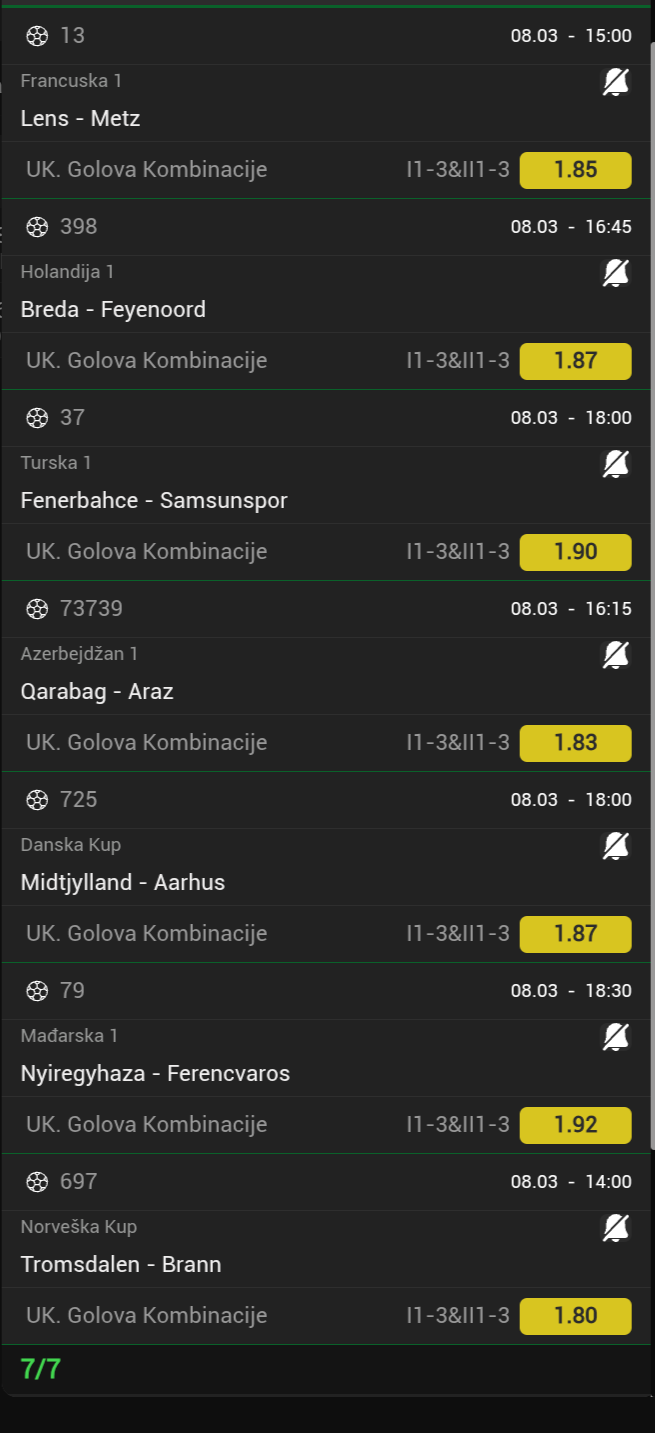Viewport: 655px width, 1433px height.
Task: Click the soccer ball icon beside 13
Action: pyautogui.click(x=37, y=36)
